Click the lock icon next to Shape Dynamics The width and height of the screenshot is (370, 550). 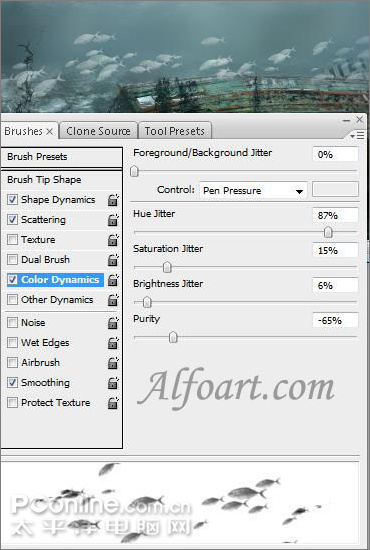tap(113, 200)
